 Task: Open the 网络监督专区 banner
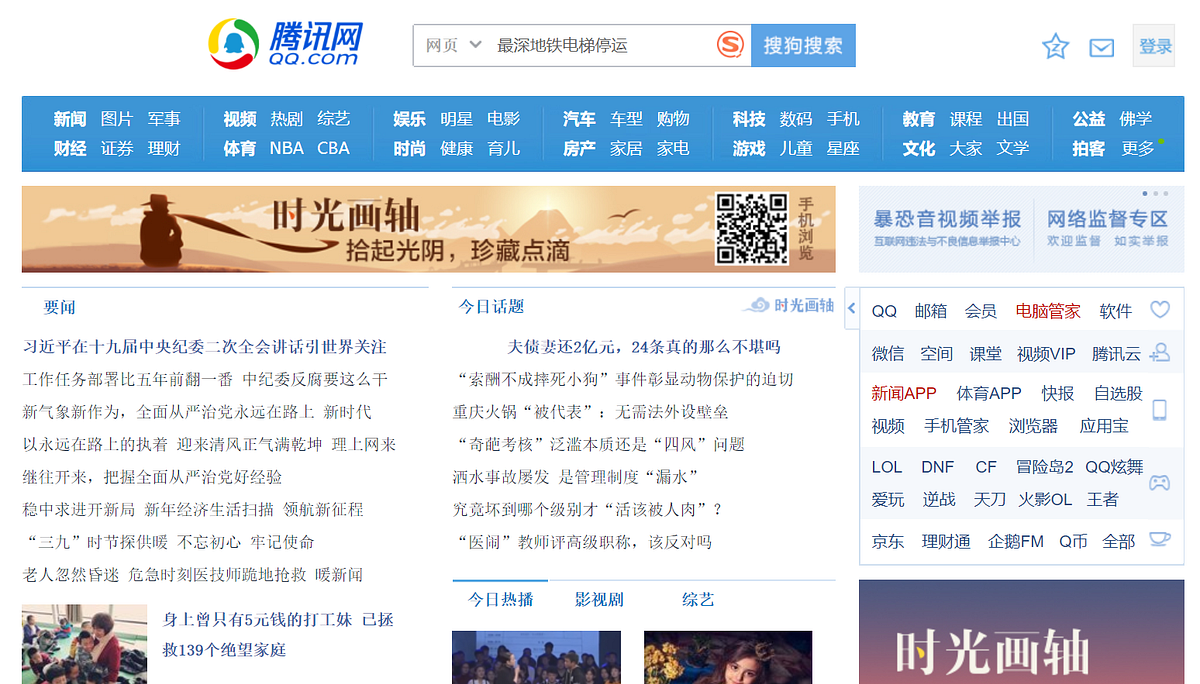[x=1107, y=228]
